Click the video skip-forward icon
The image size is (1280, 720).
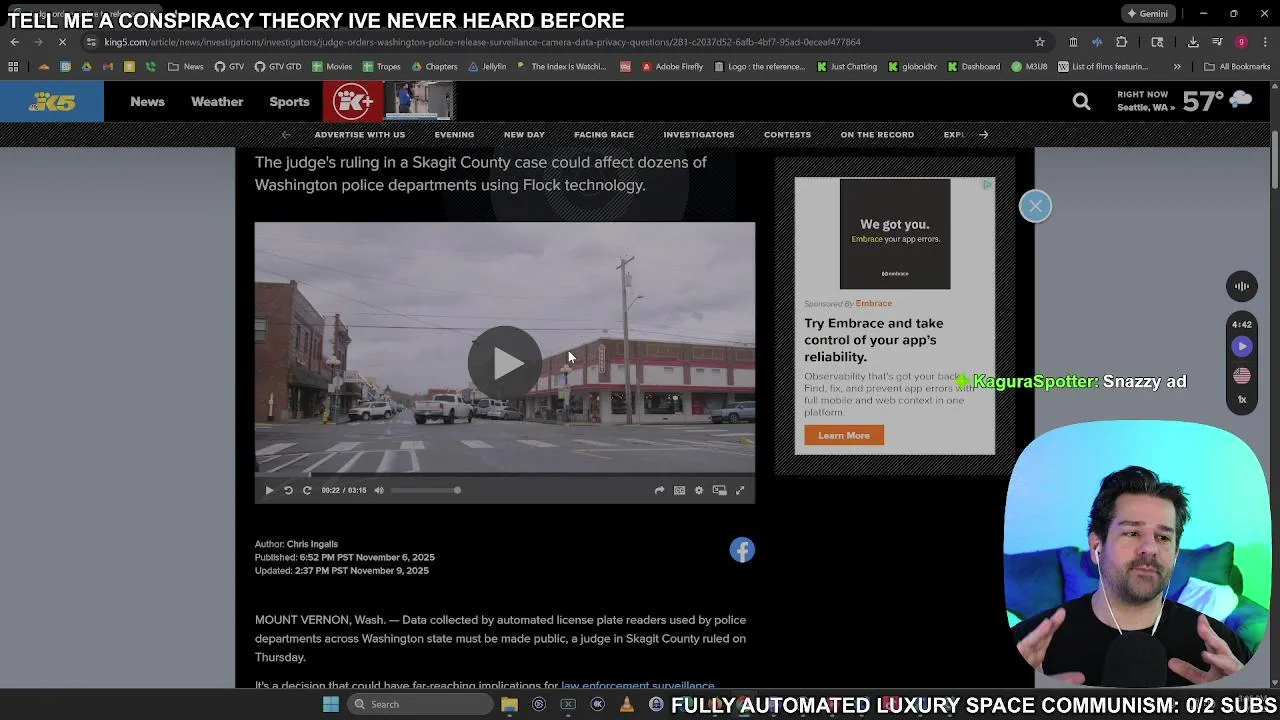(x=307, y=490)
